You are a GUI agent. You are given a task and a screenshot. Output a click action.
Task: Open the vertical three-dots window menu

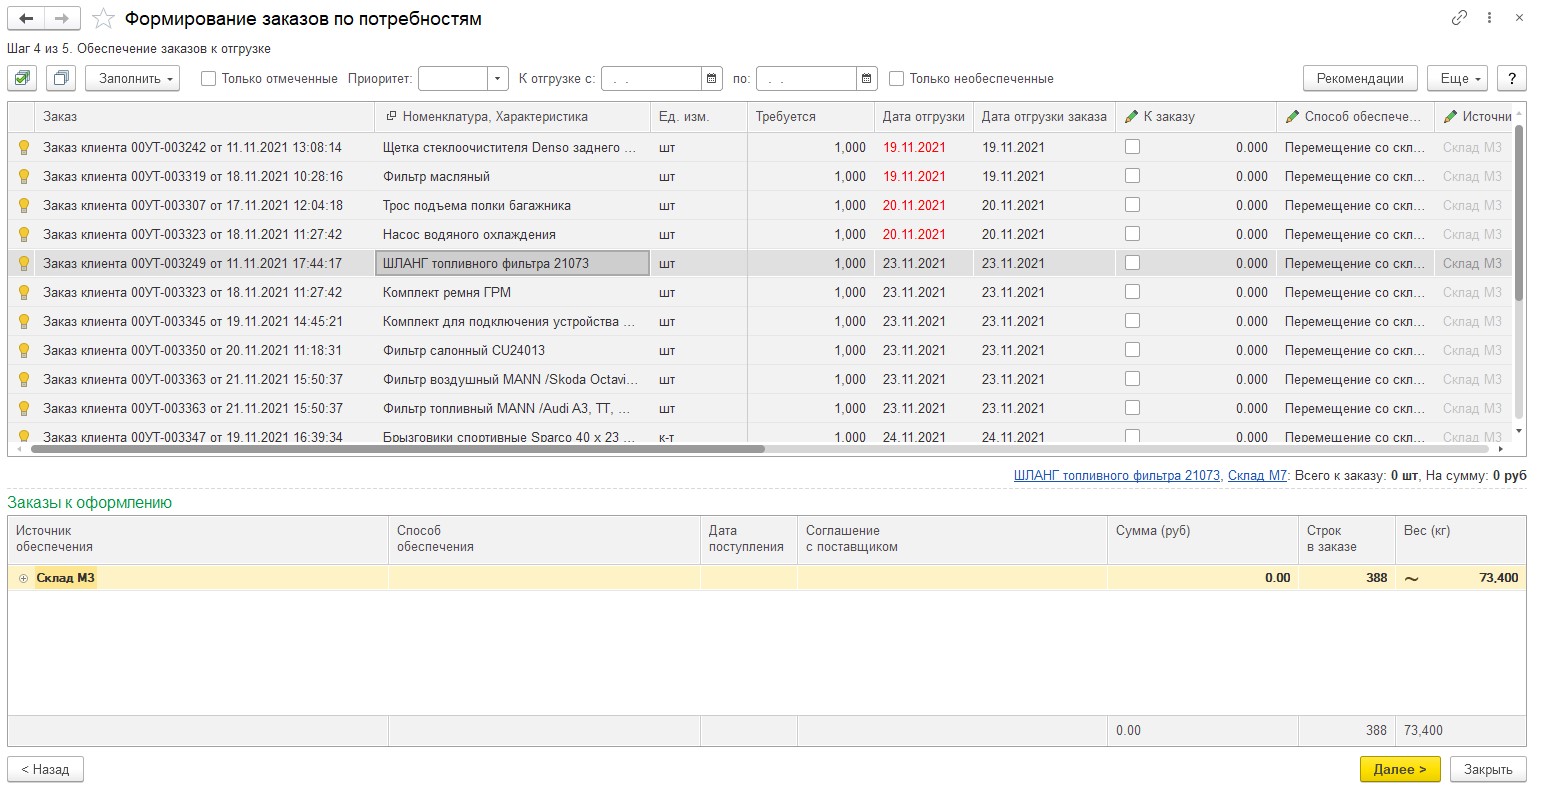tap(1490, 18)
